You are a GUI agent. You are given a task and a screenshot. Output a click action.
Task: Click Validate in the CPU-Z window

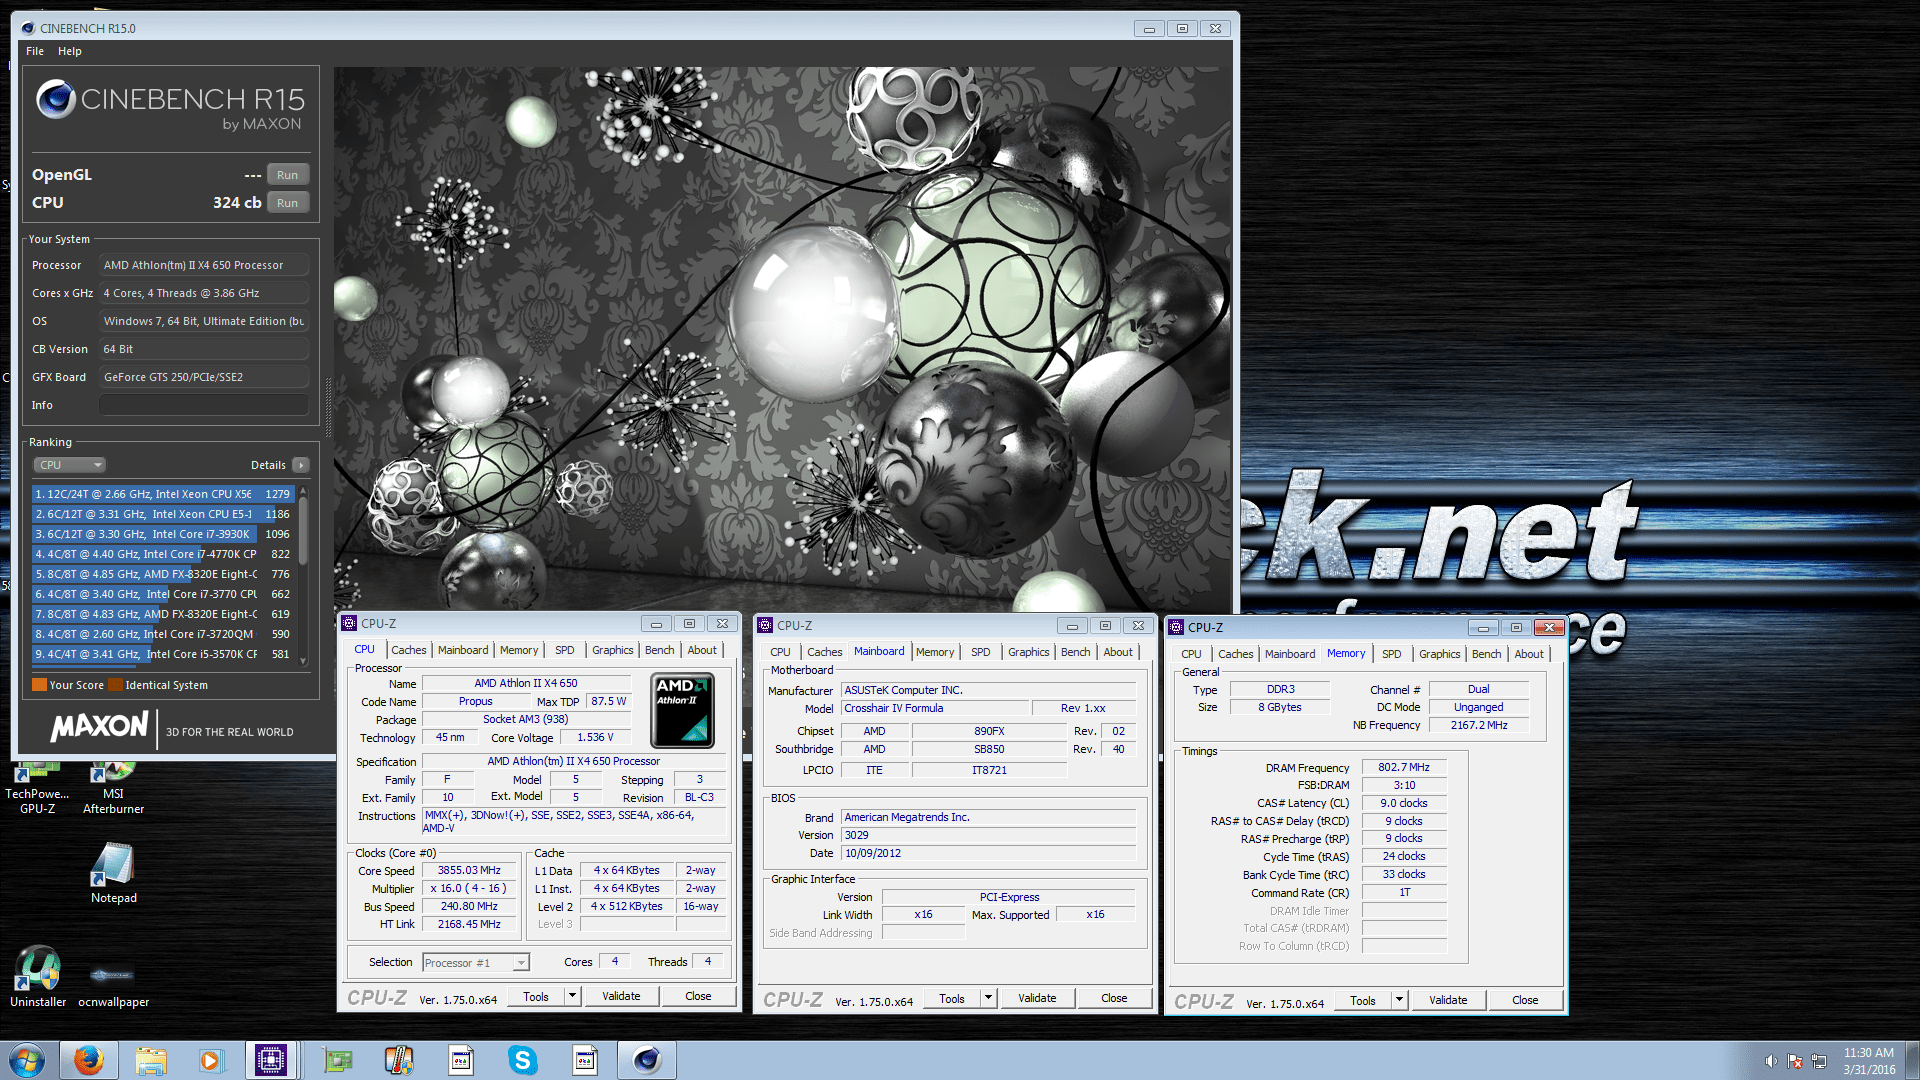[621, 996]
